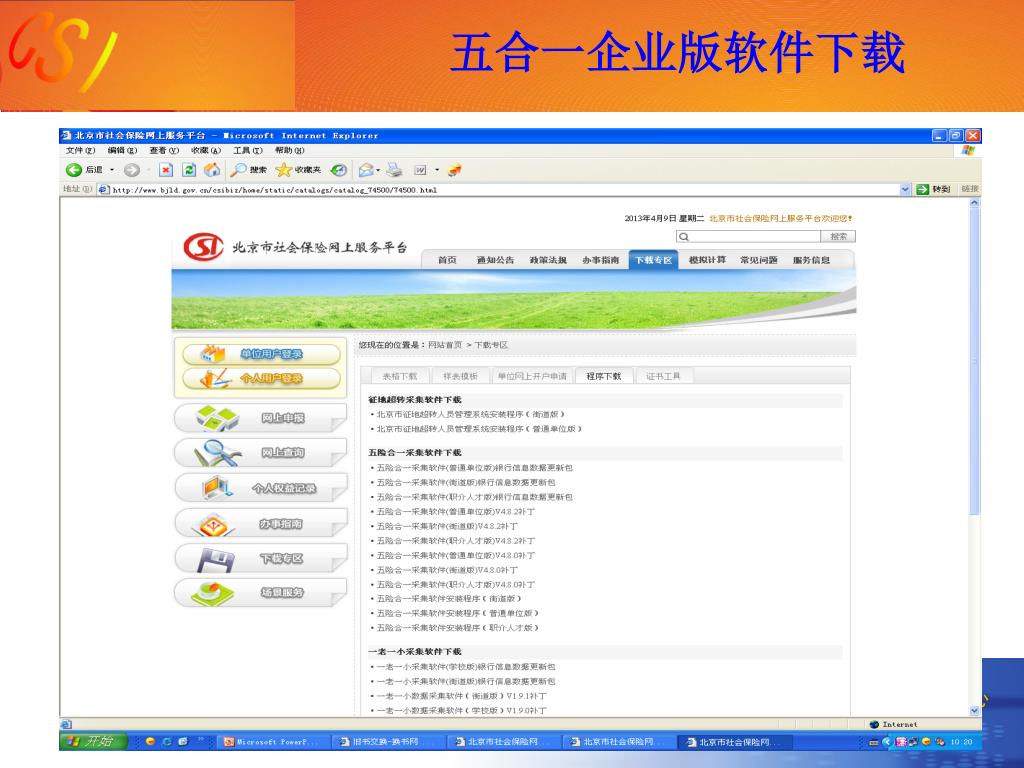Open the dropdown arrow beside the Edit icon

[x=437, y=170]
